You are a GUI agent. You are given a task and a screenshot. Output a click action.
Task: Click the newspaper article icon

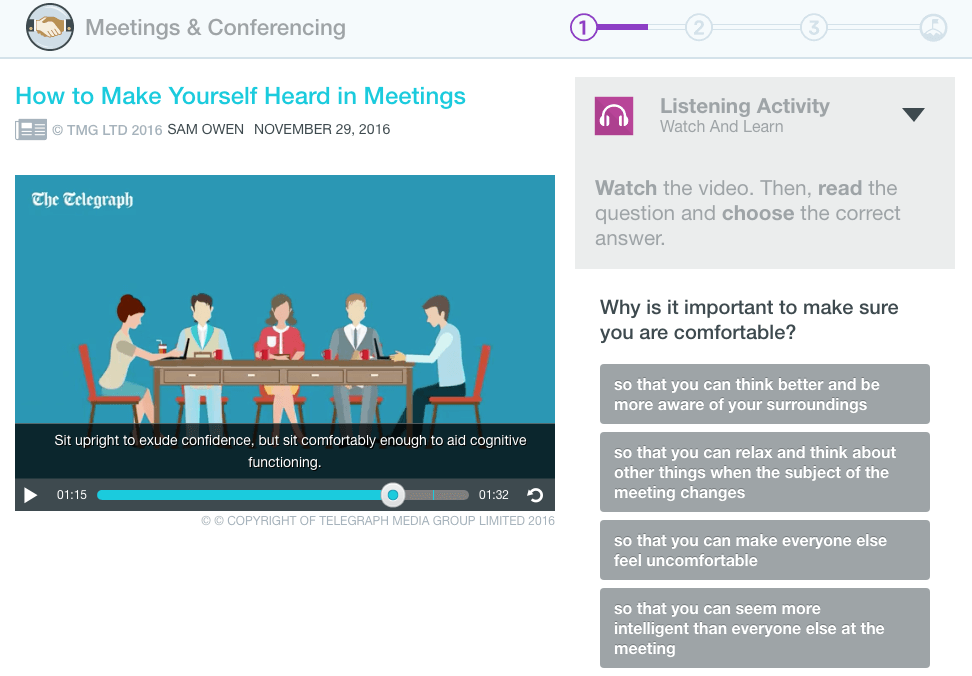(x=31, y=130)
